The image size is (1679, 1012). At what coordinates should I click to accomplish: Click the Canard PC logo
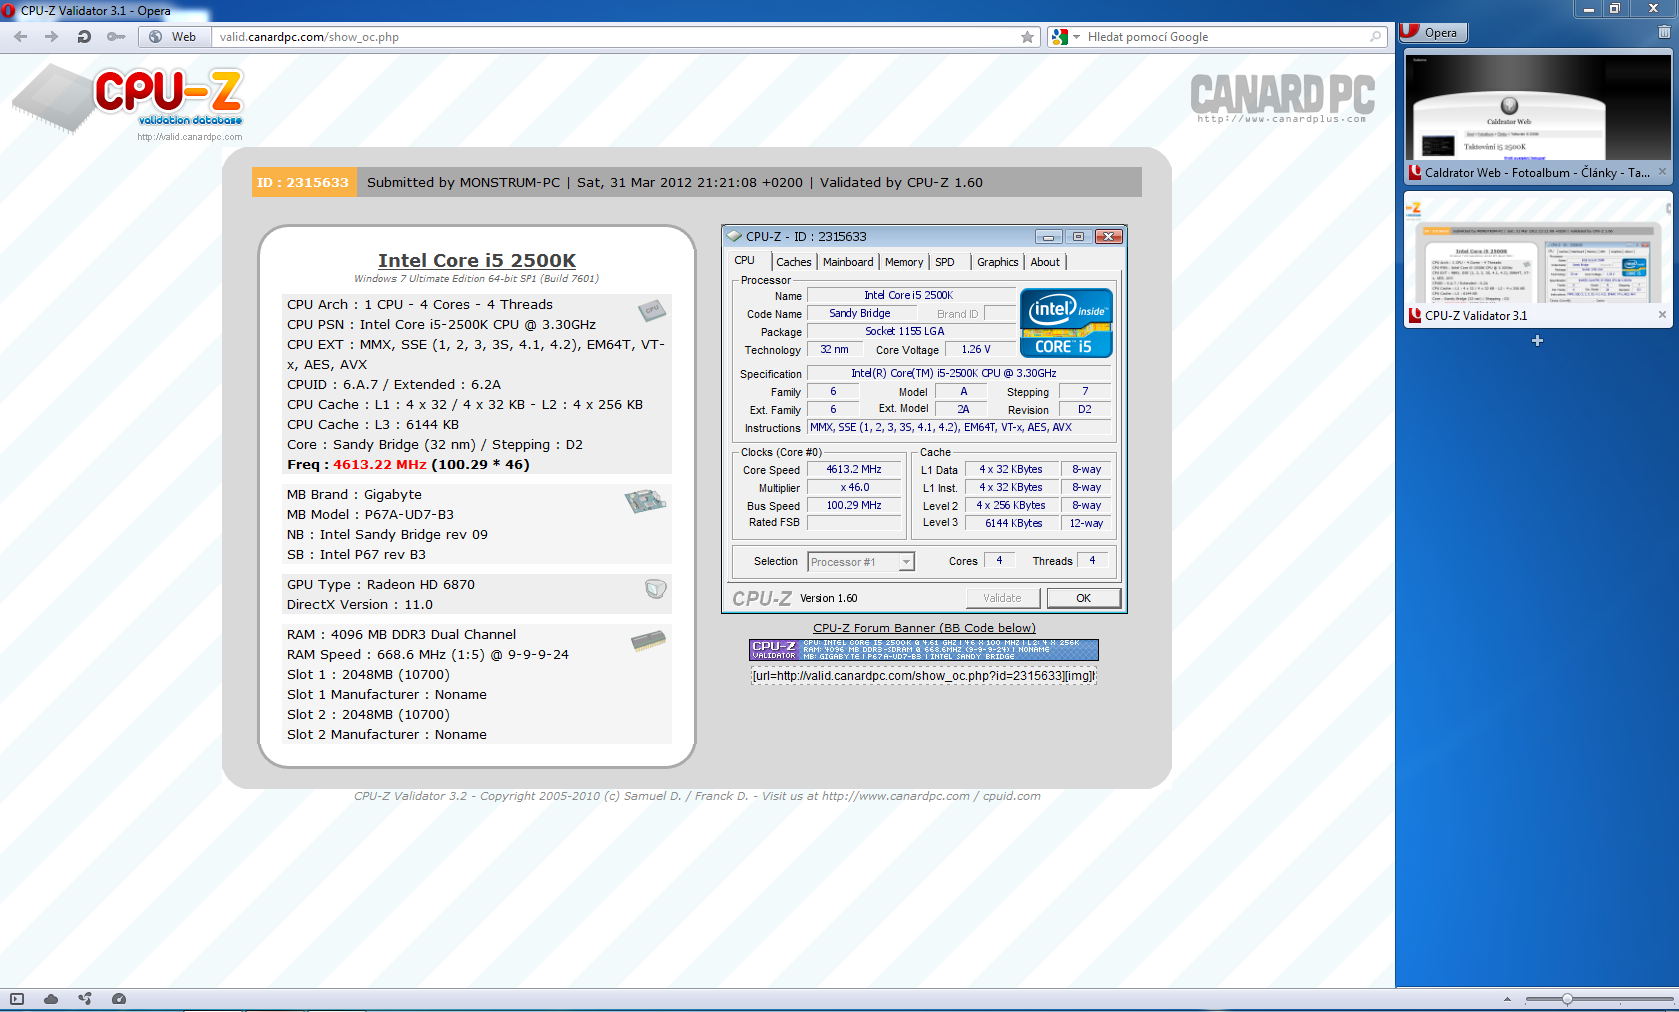[x=1283, y=98]
